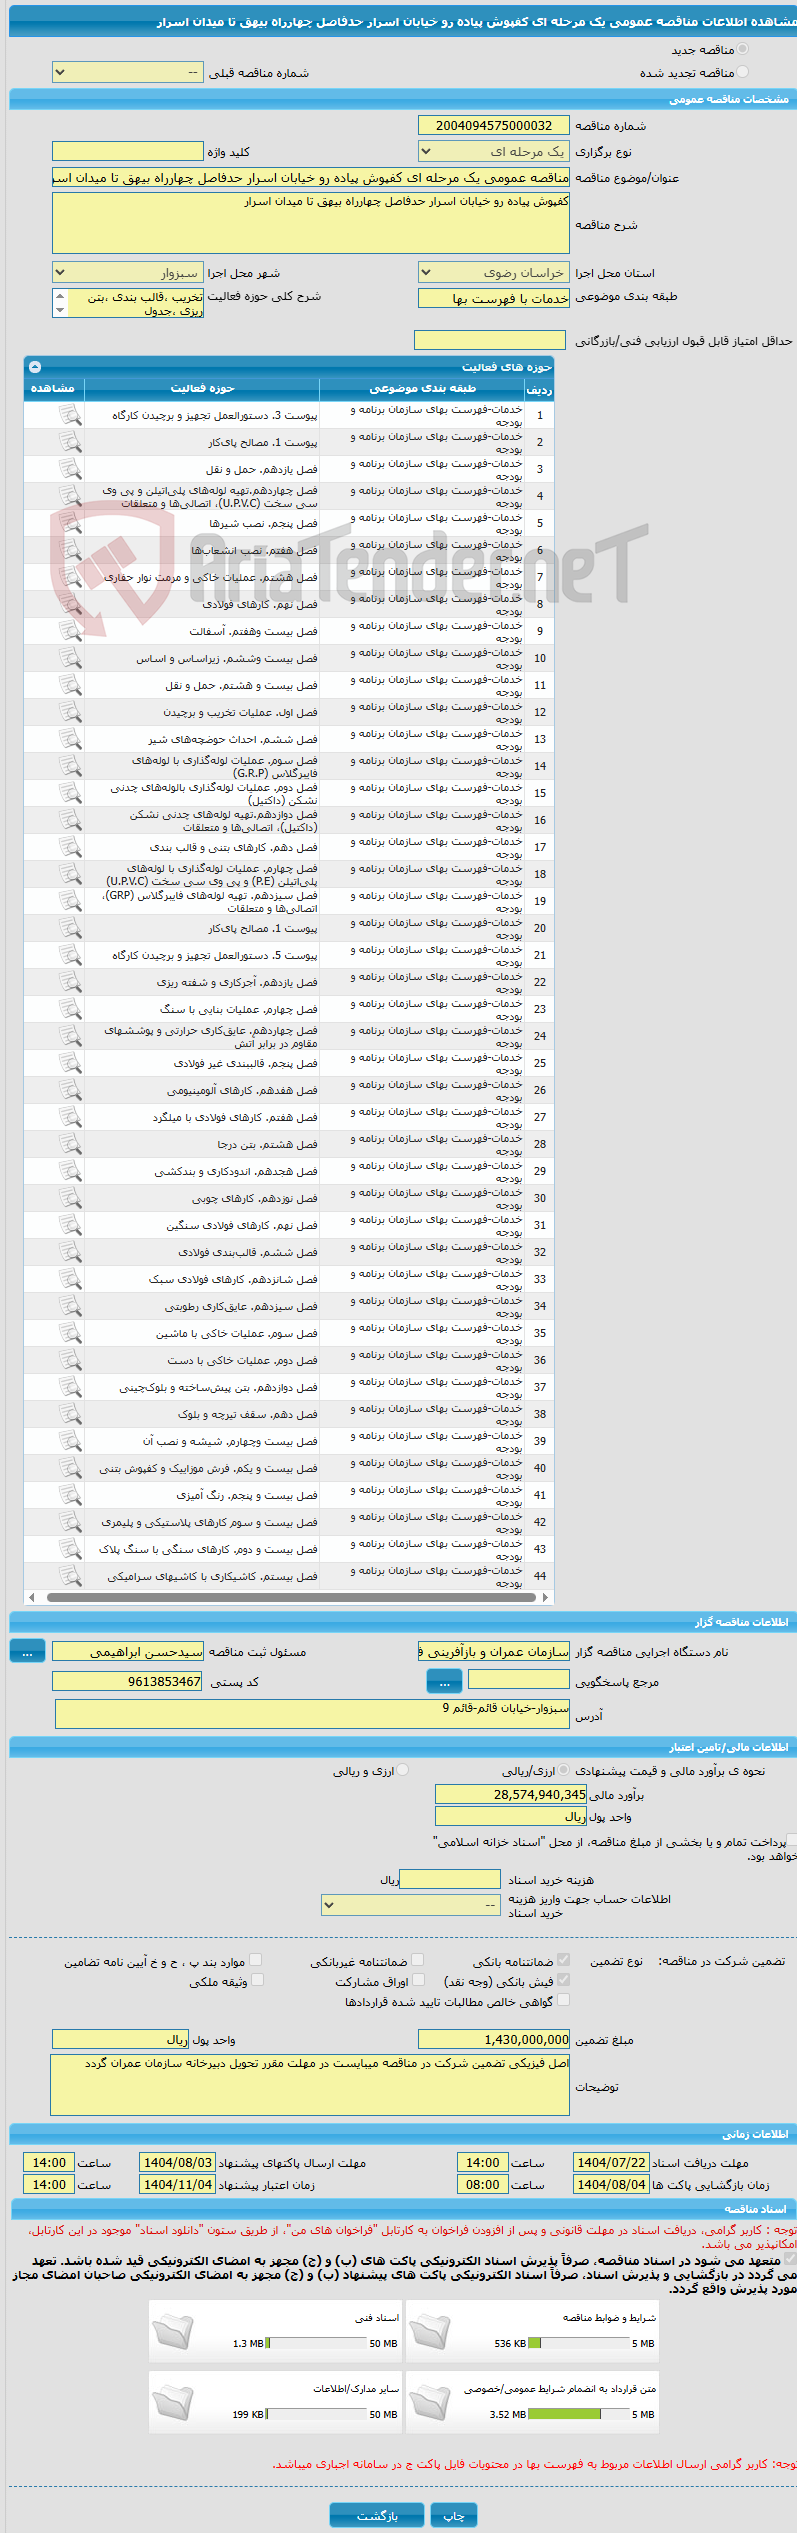Toggle وثیقه ملکی checkbox
The height and width of the screenshot is (2533, 797).
tap(257, 1980)
